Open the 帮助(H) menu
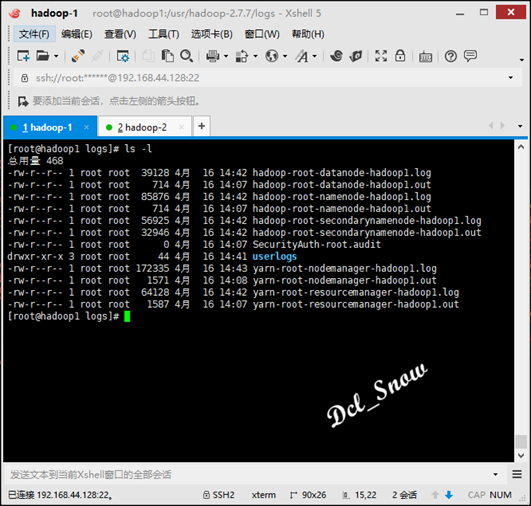This screenshot has width=531, height=506. pos(308,34)
